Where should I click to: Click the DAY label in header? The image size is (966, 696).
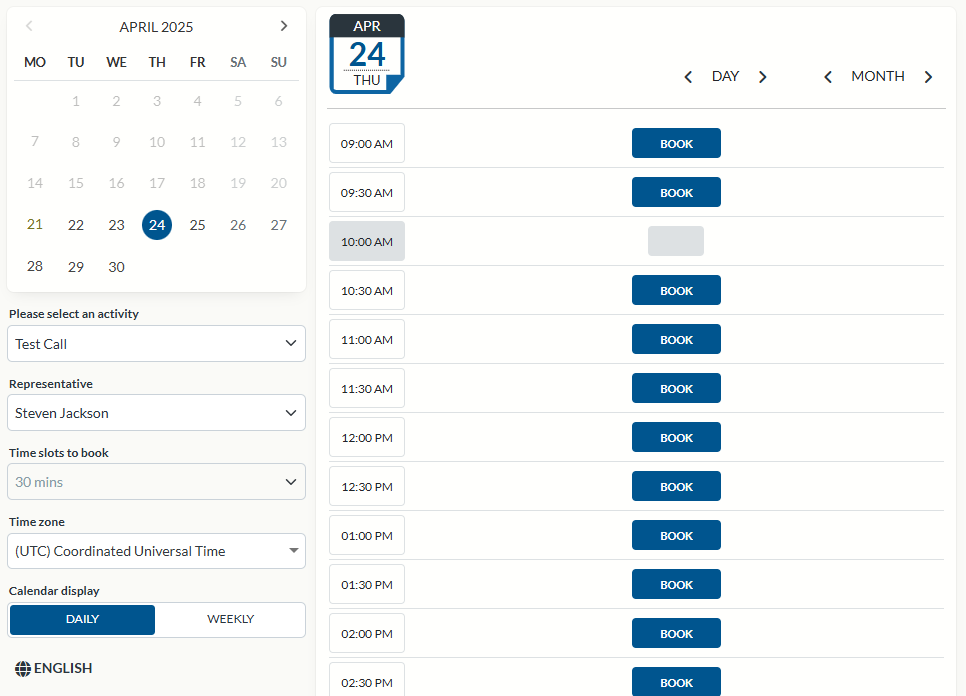725,76
